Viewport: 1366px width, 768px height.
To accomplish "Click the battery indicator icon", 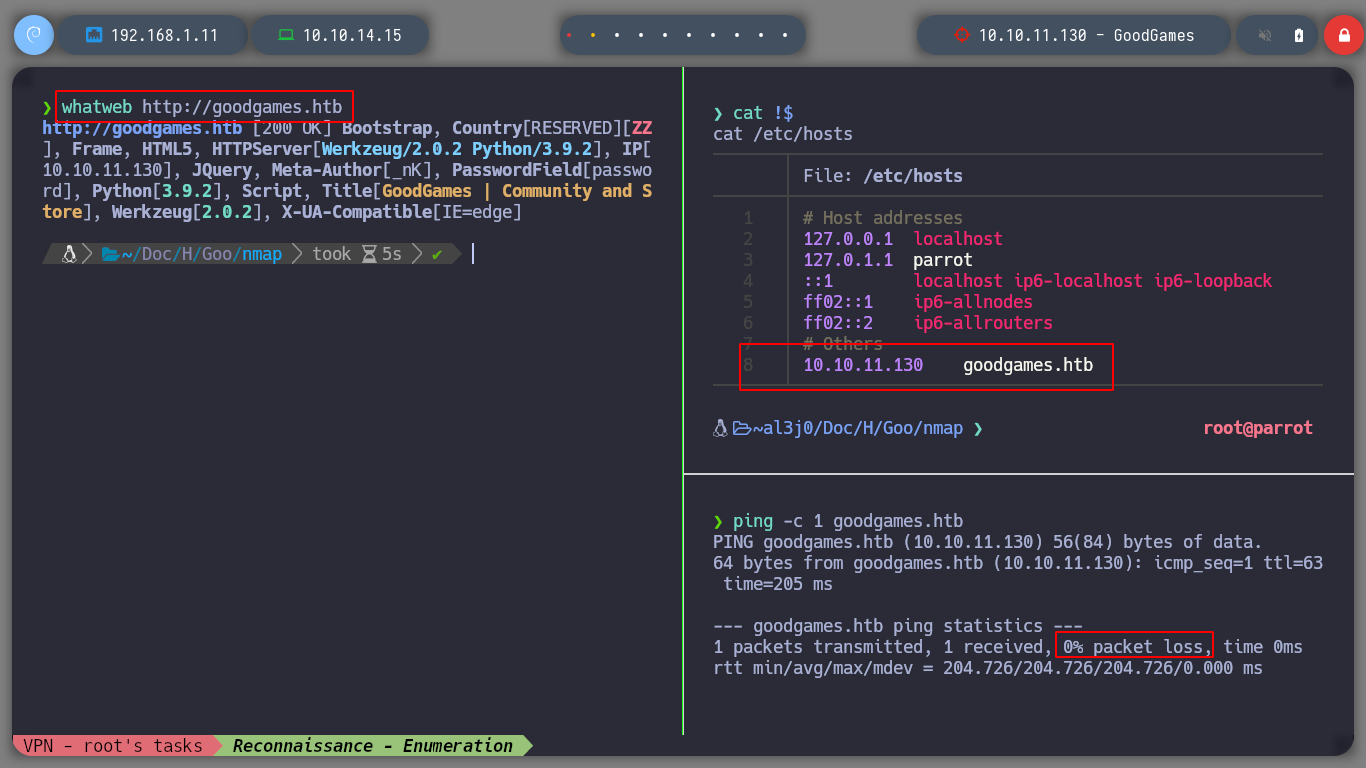I will tap(1299, 35).
